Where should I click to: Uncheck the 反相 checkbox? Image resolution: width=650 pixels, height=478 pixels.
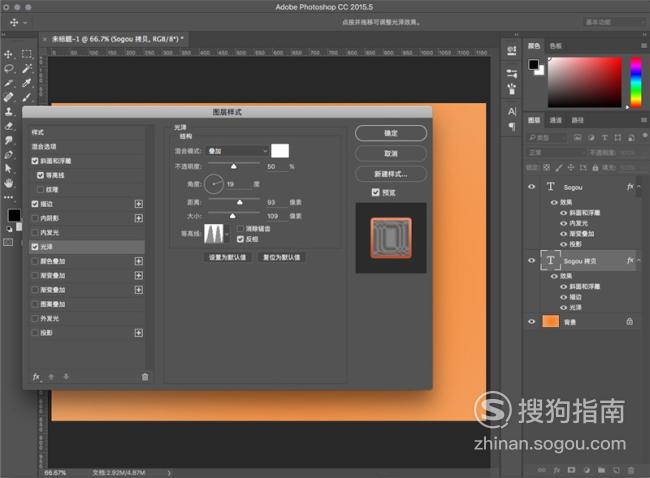click(x=240, y=239)
